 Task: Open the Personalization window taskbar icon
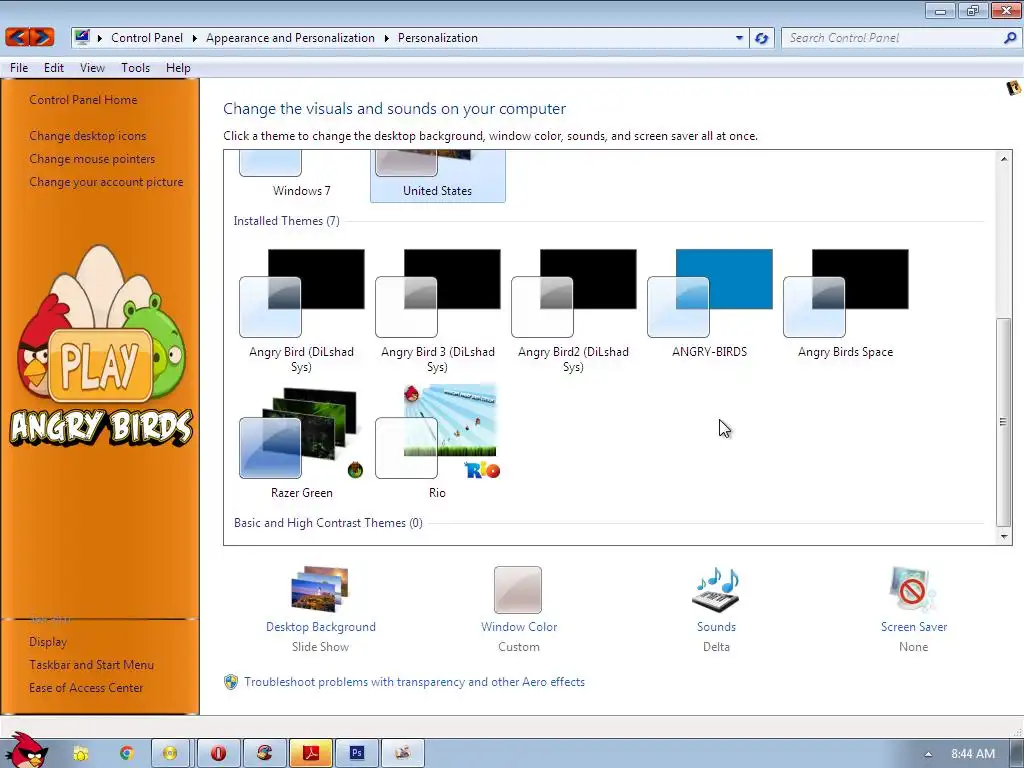click(x=403, y=753)
